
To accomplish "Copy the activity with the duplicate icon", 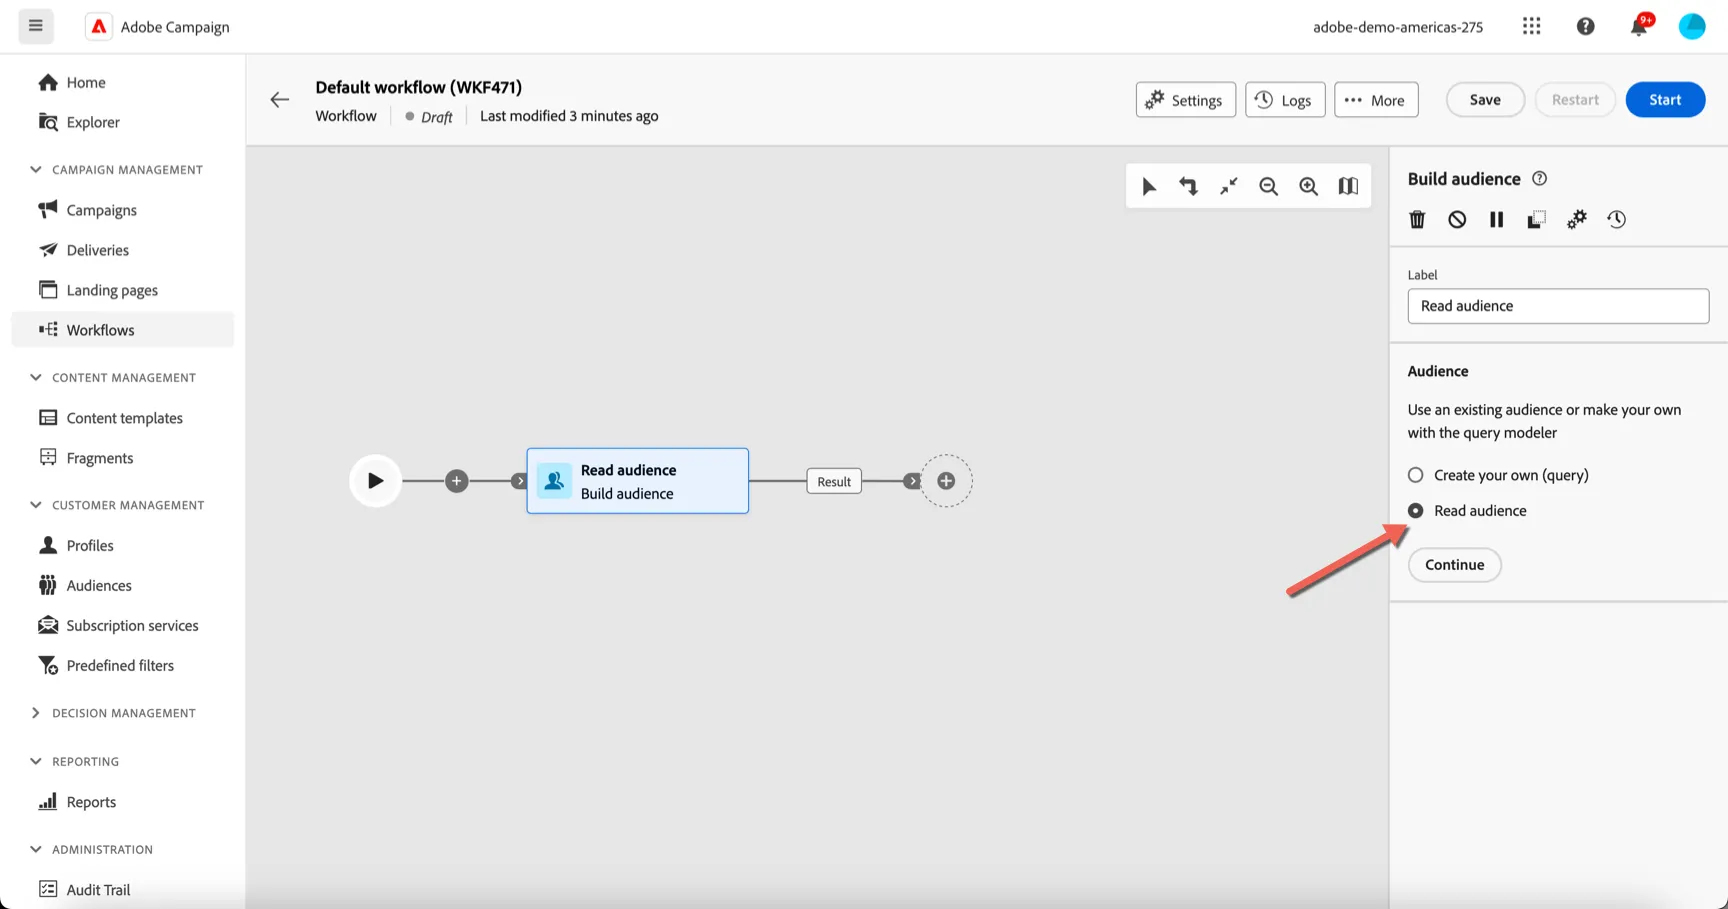I will click(1536, 219).
